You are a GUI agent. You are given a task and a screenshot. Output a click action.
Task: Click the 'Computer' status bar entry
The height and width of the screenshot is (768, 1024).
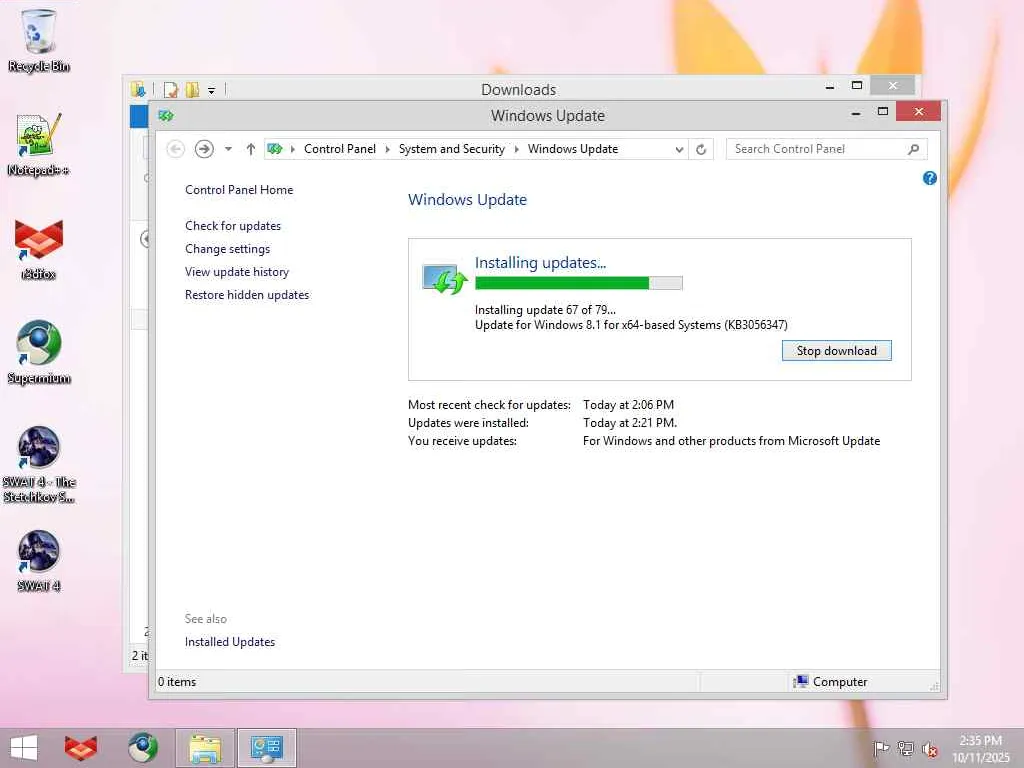[830, 682]
